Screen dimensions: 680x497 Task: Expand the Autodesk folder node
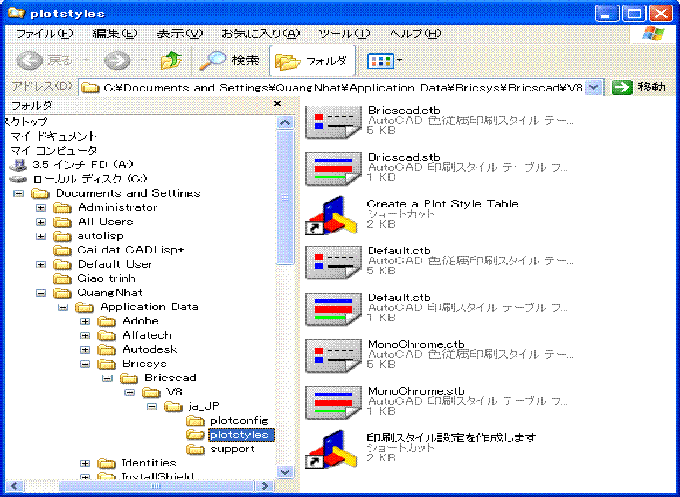[x=85, y=350]
